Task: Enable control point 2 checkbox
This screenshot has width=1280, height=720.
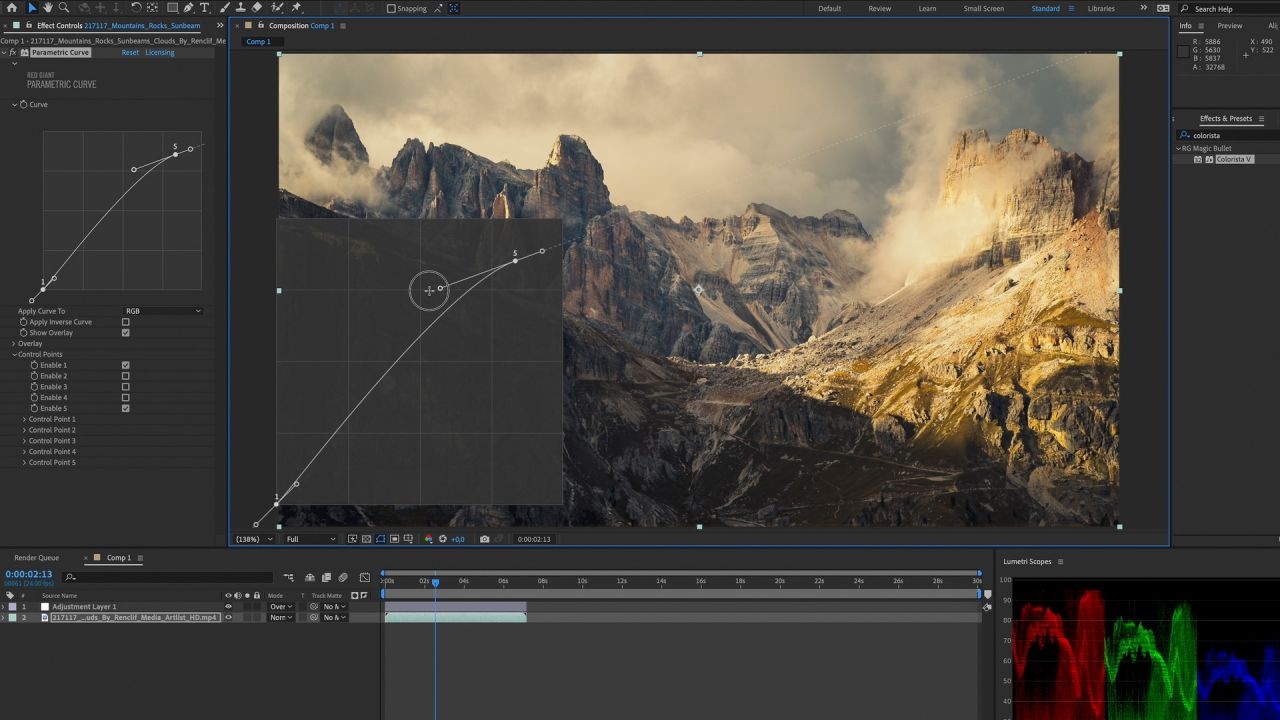Action: [125, 376]
